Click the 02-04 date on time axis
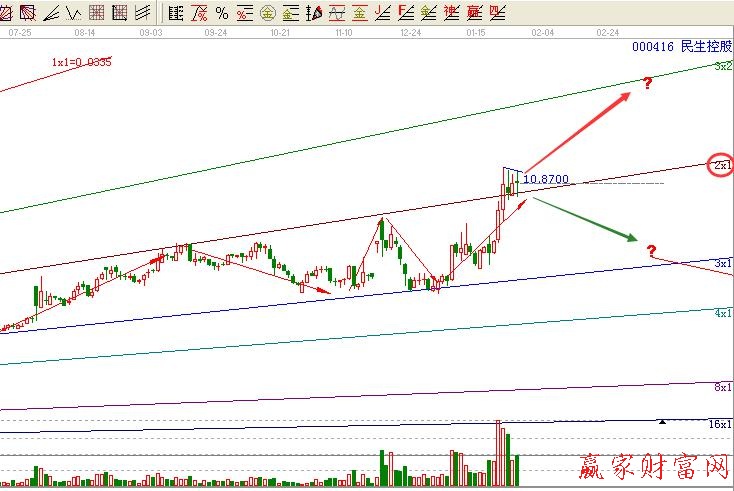 pos(543,32)
